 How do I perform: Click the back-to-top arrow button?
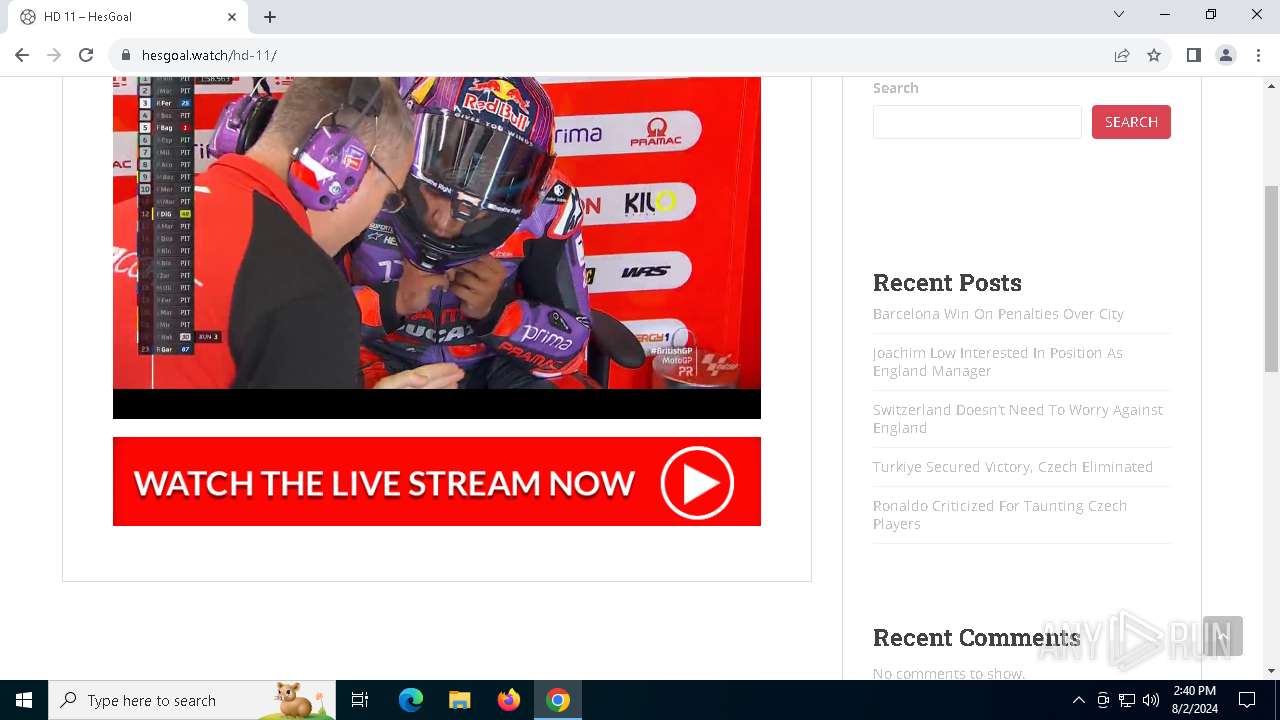(1223, 636)
